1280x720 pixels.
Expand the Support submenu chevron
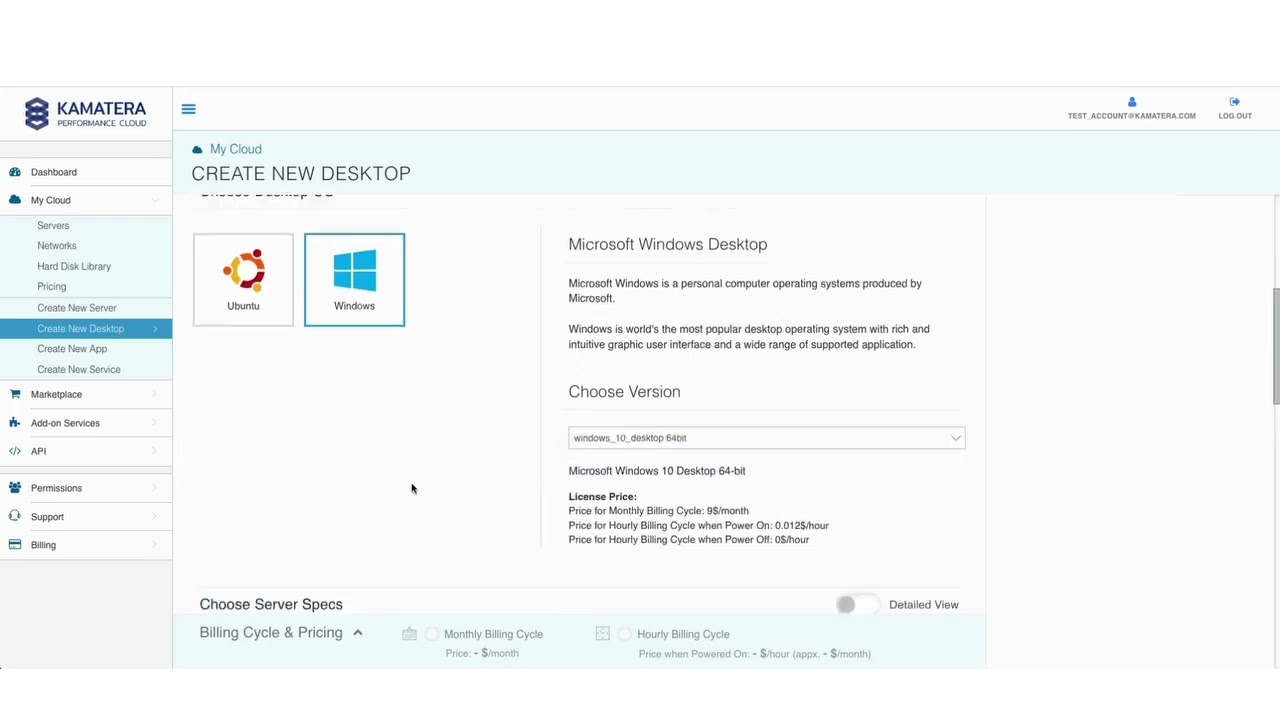tap(155, 516)
